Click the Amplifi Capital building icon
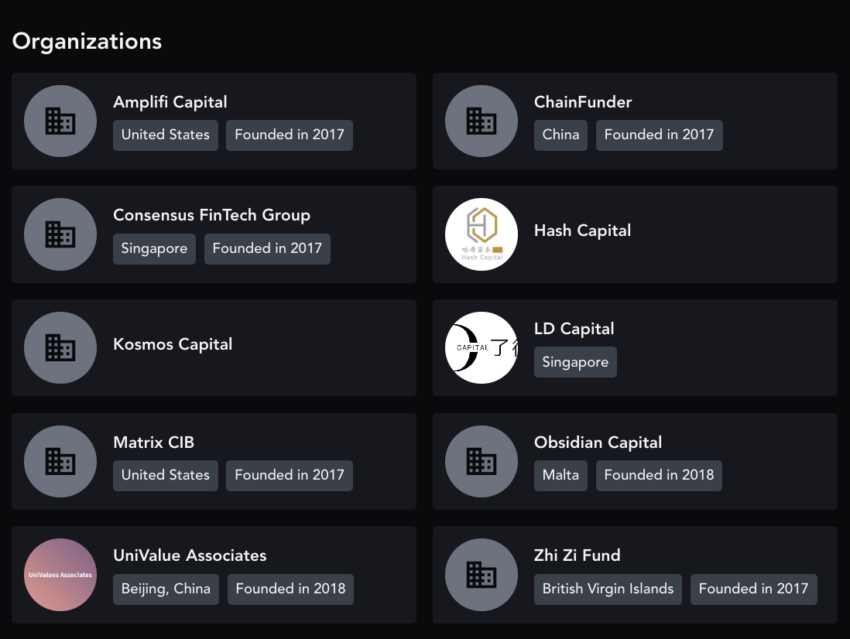 [60, 121]
